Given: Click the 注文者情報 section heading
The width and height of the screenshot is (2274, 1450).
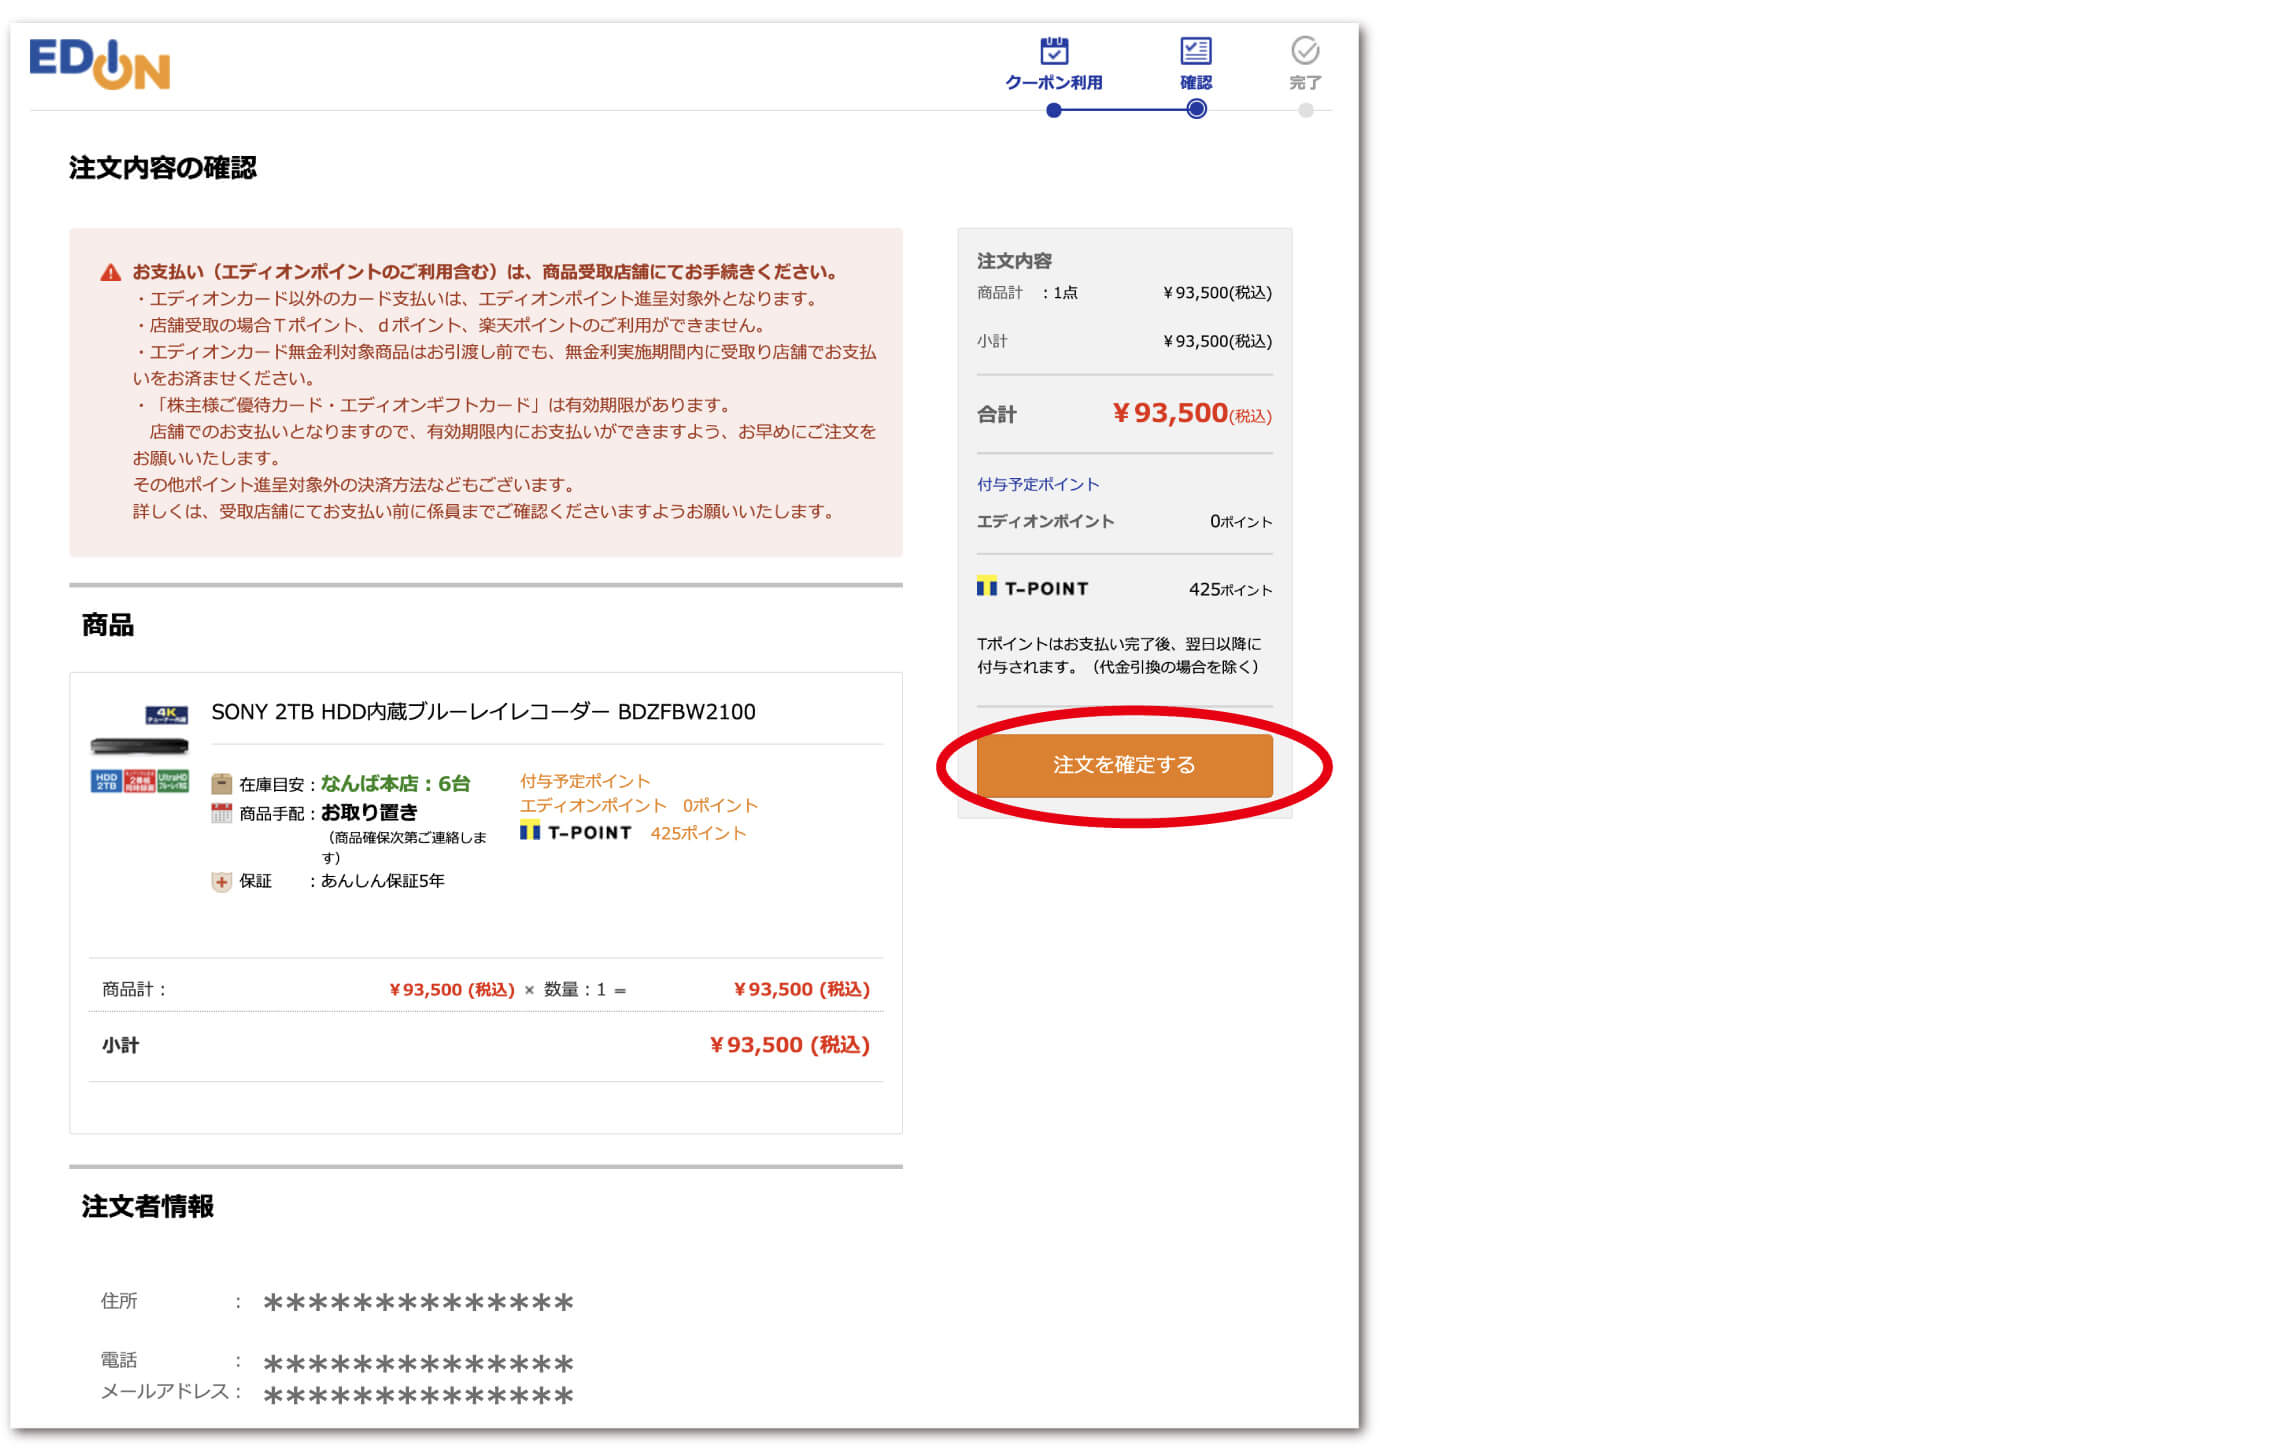Looking at the screenshot, I should [147, 1207].
